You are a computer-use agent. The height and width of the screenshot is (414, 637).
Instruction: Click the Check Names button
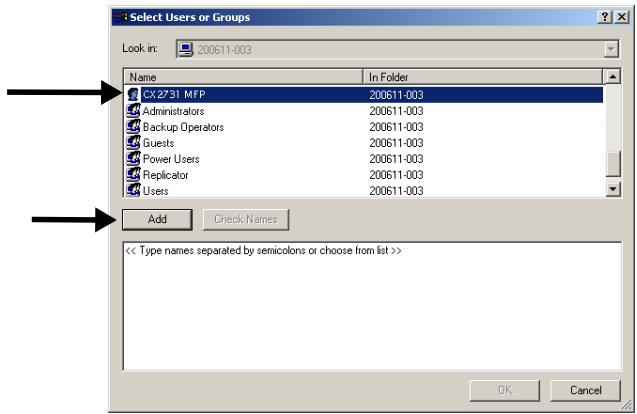(x=247, y=220)
